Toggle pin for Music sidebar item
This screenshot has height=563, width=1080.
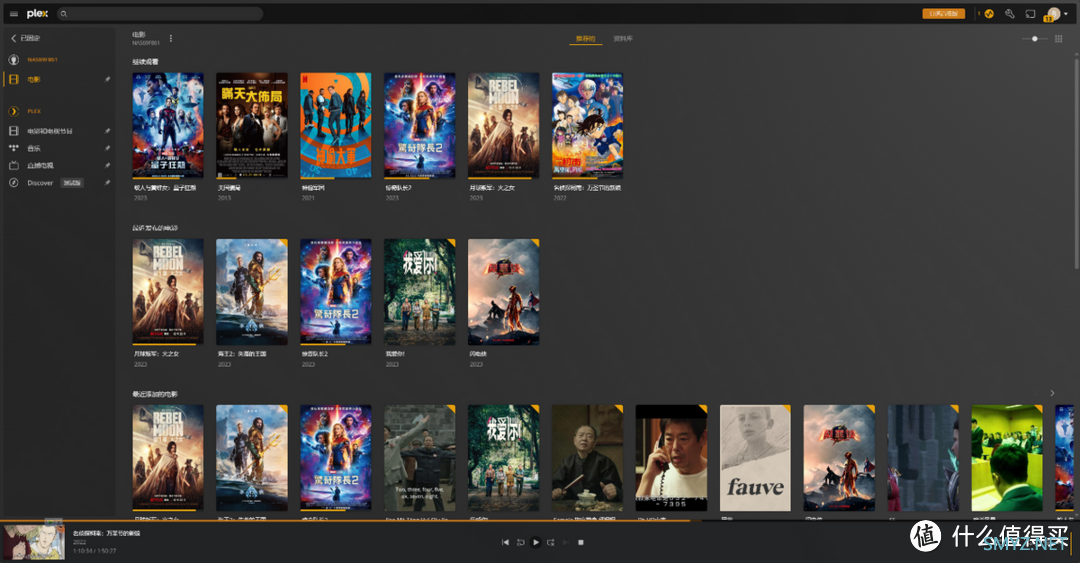tap(107, 148)
